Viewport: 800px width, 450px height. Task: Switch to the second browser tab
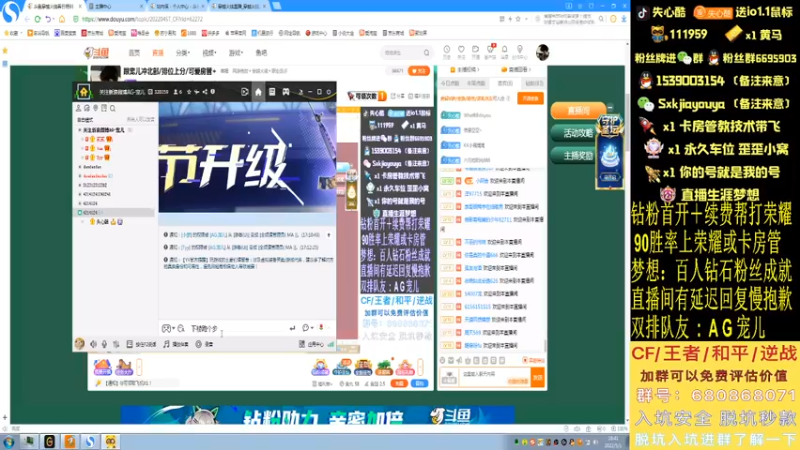pos(115,7)
